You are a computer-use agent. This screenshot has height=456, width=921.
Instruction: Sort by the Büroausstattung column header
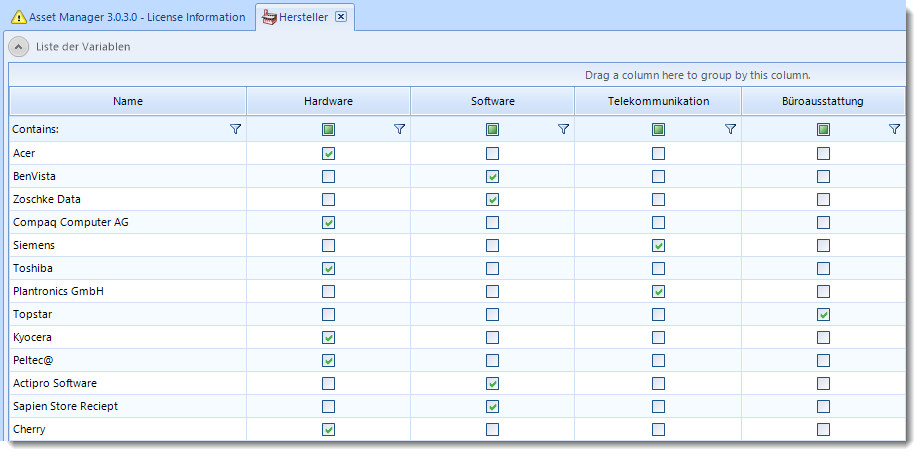[823, 101]
